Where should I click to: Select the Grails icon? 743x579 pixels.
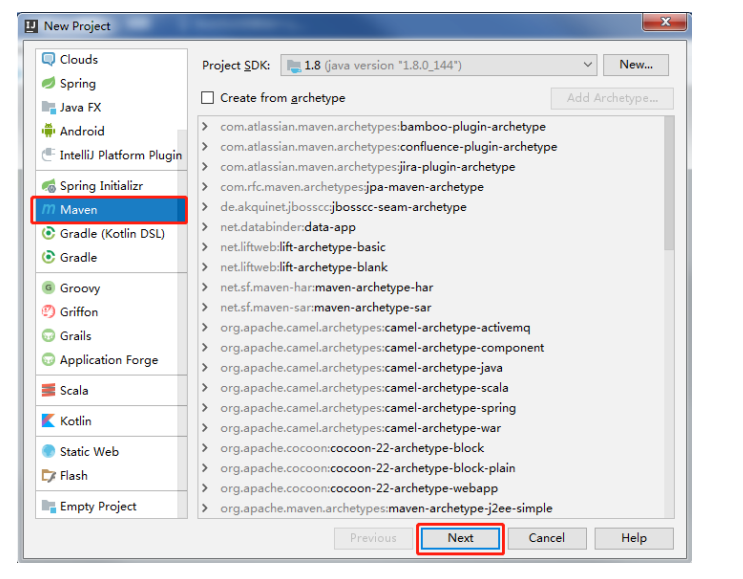pyautogui.click(x=48, y=335)
